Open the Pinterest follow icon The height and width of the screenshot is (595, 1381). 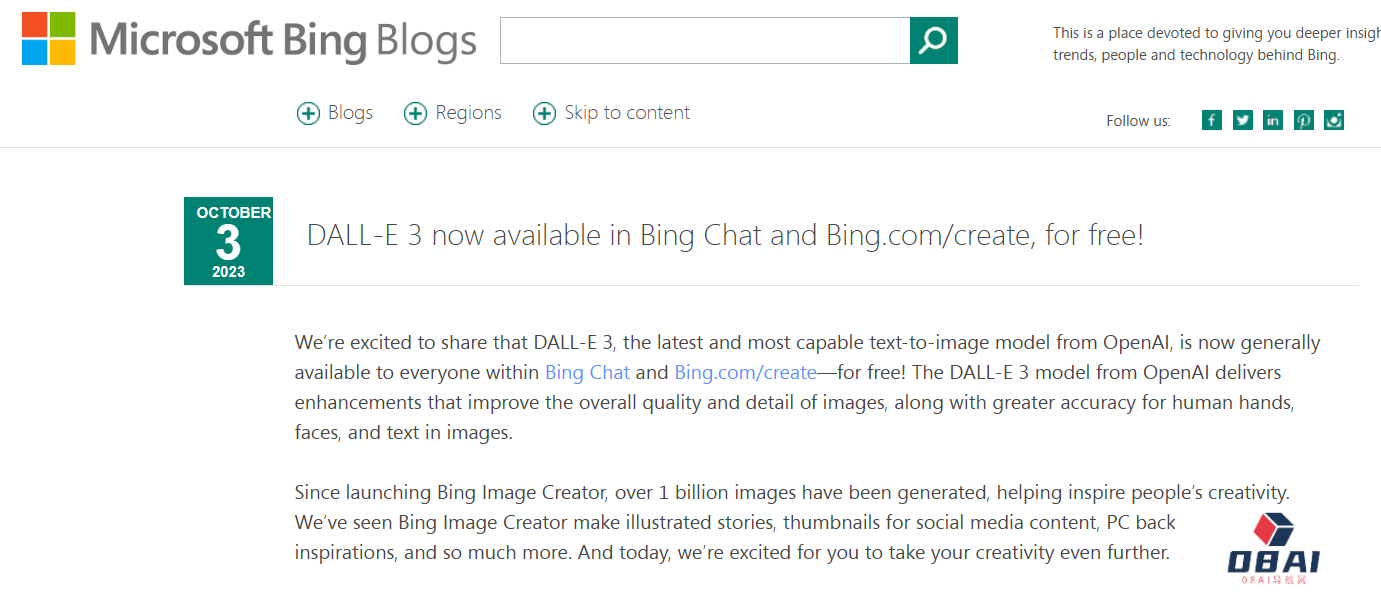coord(1303,120)
